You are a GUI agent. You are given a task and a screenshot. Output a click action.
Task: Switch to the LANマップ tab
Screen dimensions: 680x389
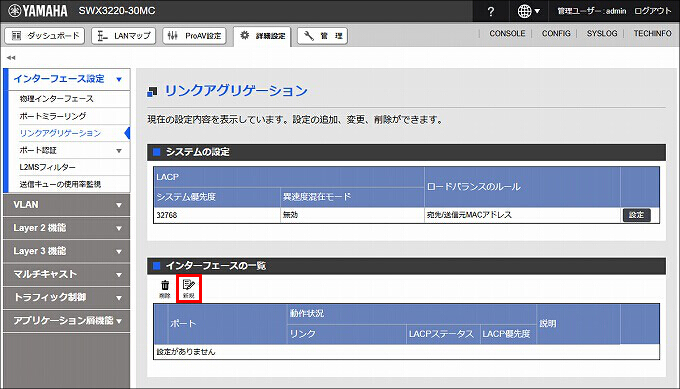tap(124, 36)
